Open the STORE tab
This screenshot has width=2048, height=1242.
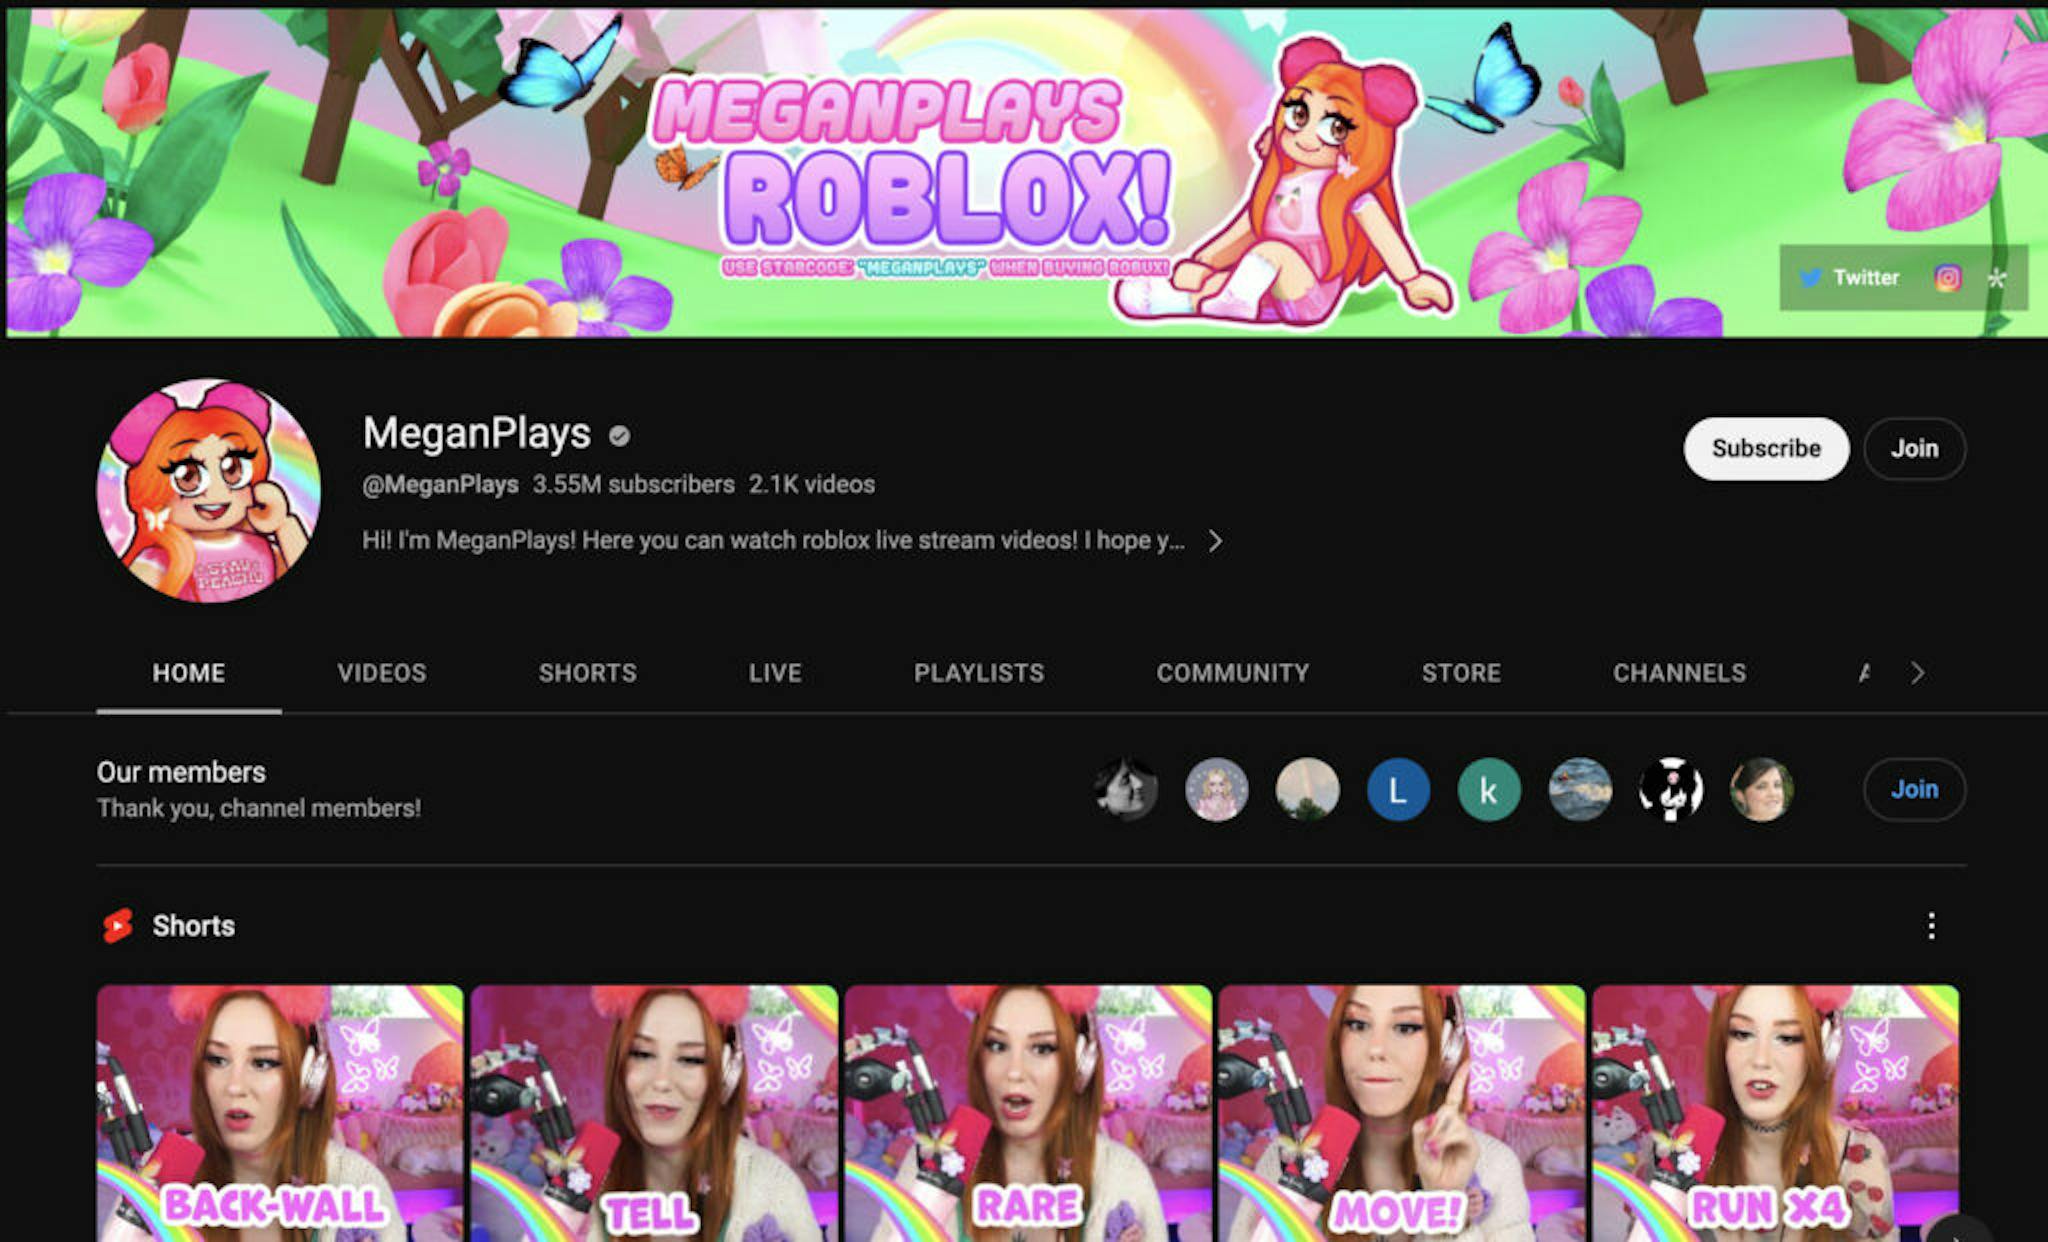[x=1461, y=673]
